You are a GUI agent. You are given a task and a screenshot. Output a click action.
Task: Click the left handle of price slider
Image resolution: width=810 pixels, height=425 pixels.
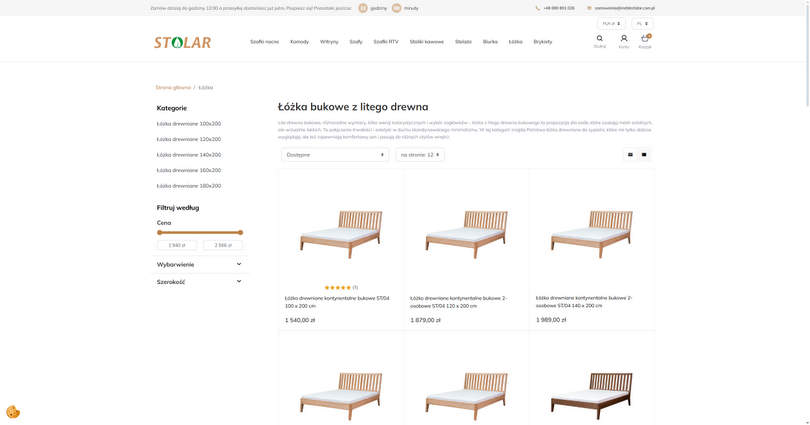(159, 232)
